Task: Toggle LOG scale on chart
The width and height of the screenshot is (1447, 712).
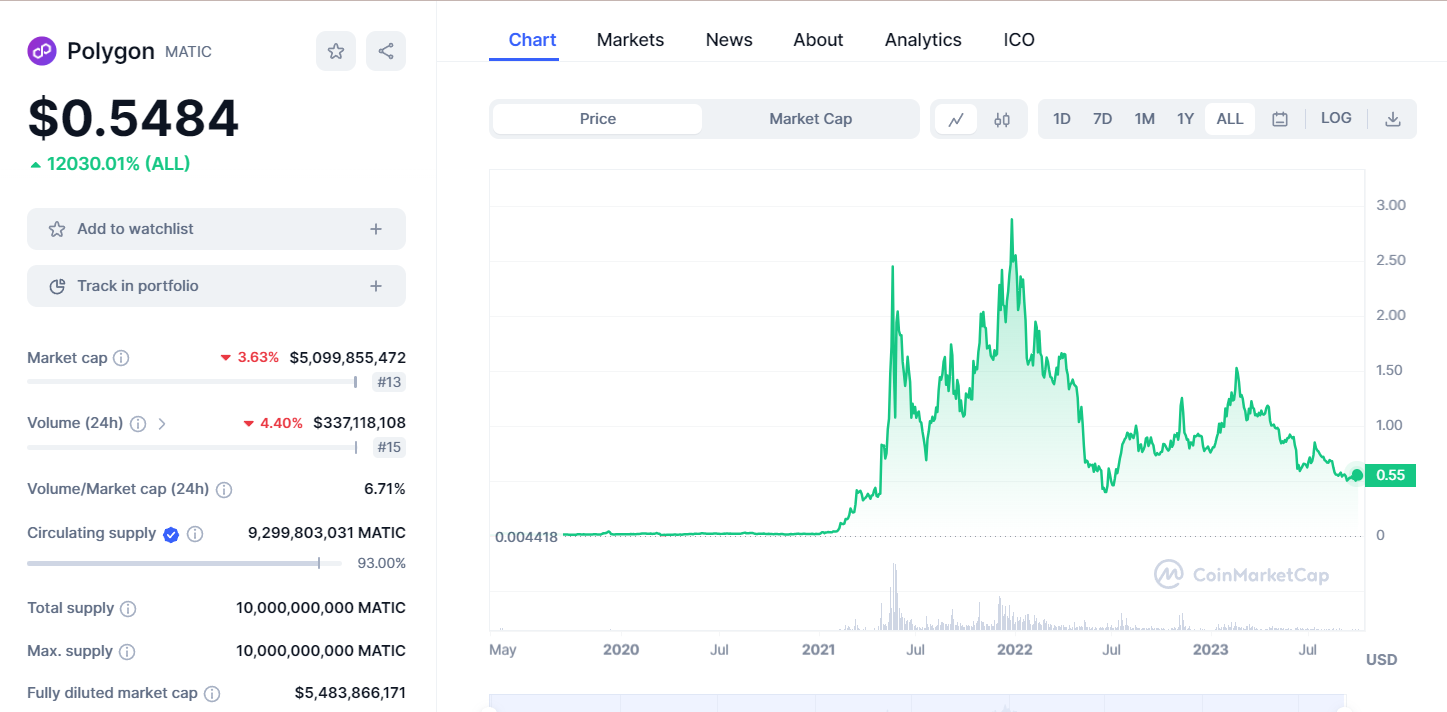Action: [1336, 118]
